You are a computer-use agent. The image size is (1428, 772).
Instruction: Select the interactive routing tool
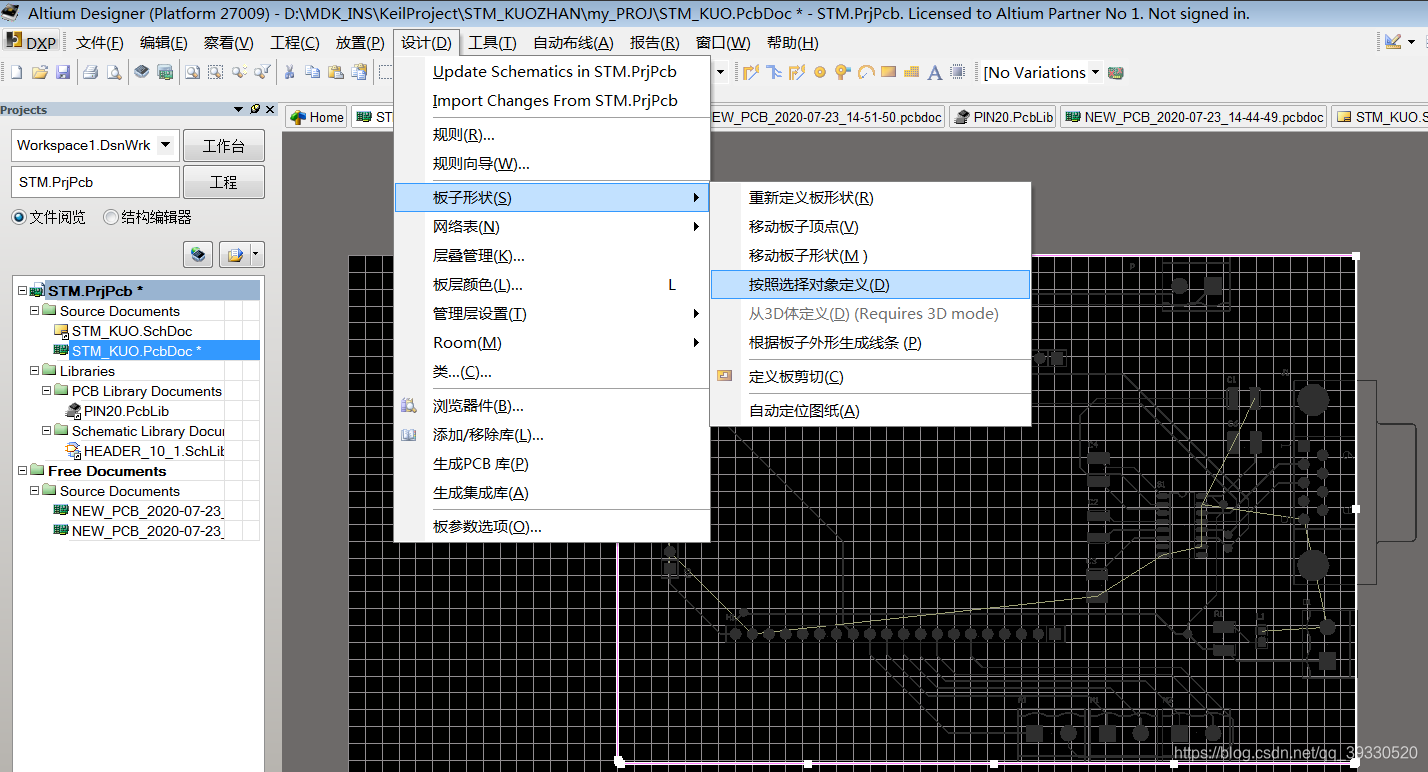point(752,72)
